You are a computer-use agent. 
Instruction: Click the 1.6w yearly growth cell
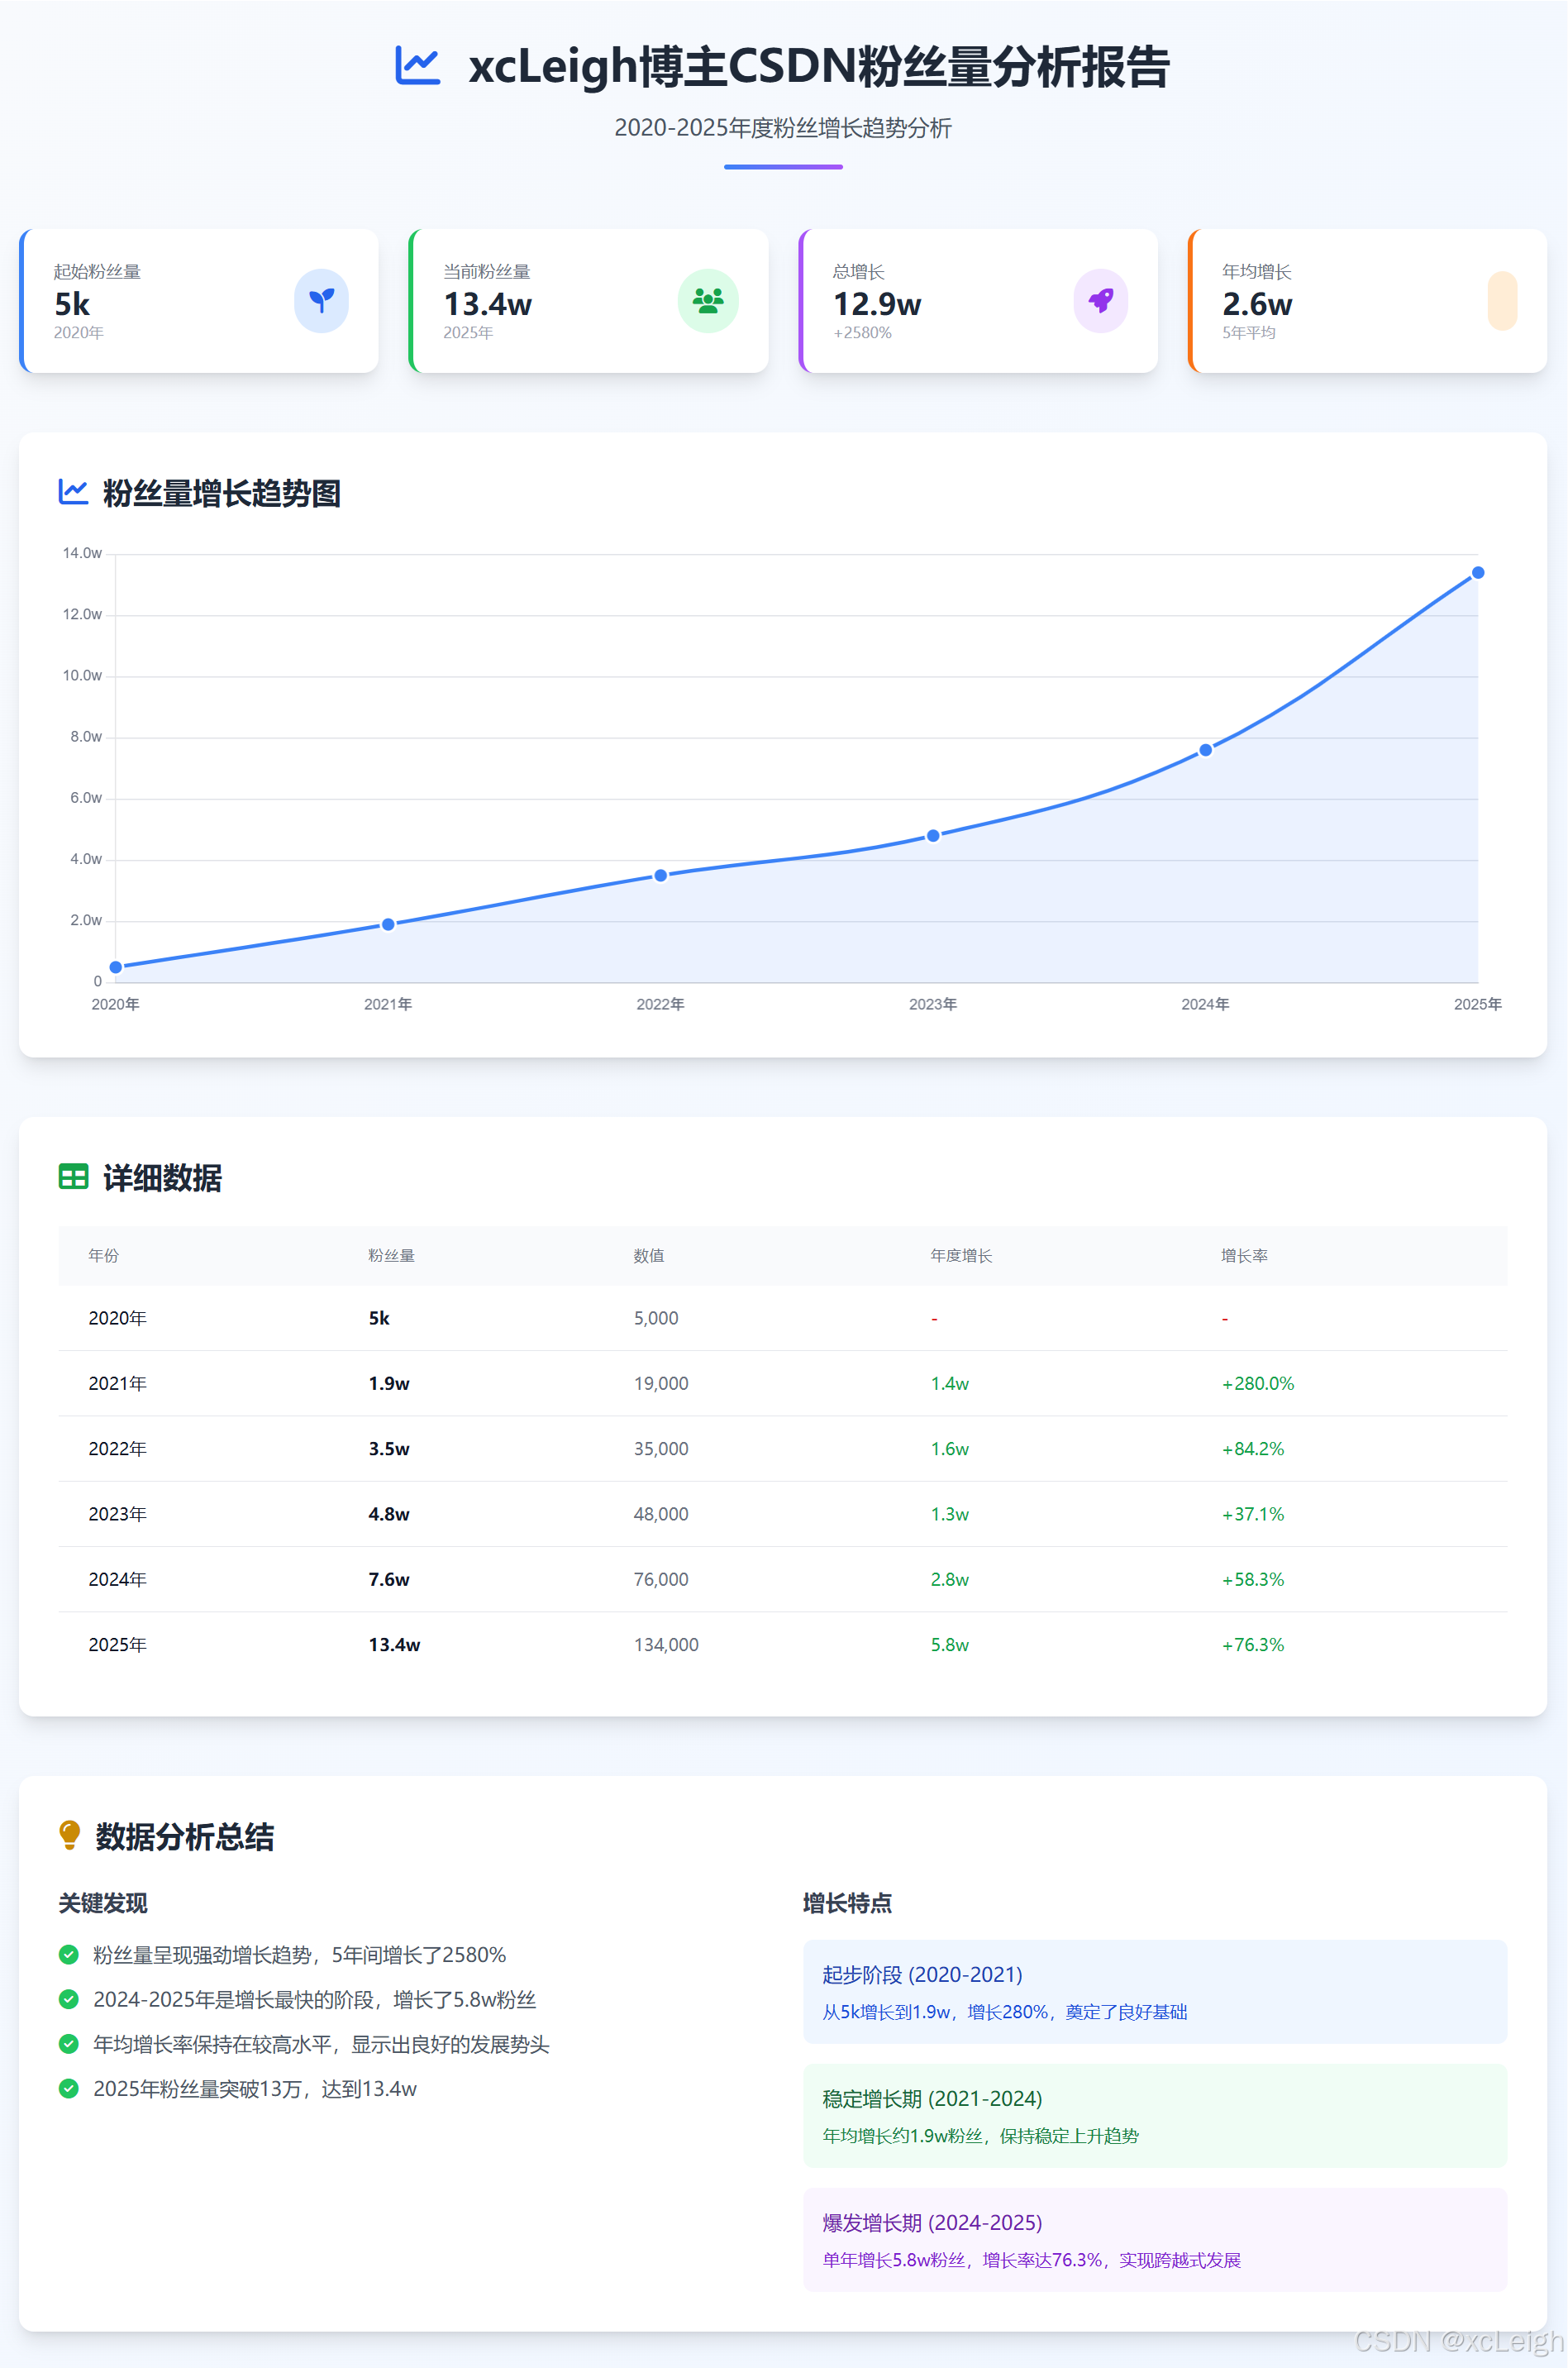[x=950, y=1448]
